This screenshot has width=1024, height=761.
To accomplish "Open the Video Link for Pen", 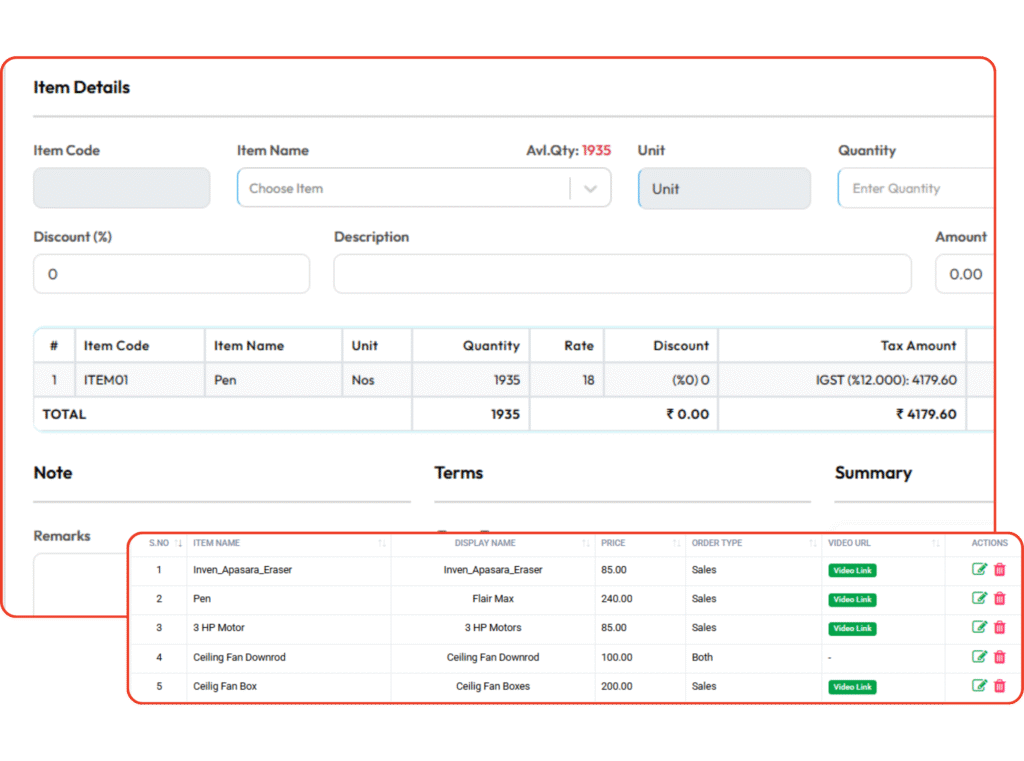I will click(x=852, y=600).
